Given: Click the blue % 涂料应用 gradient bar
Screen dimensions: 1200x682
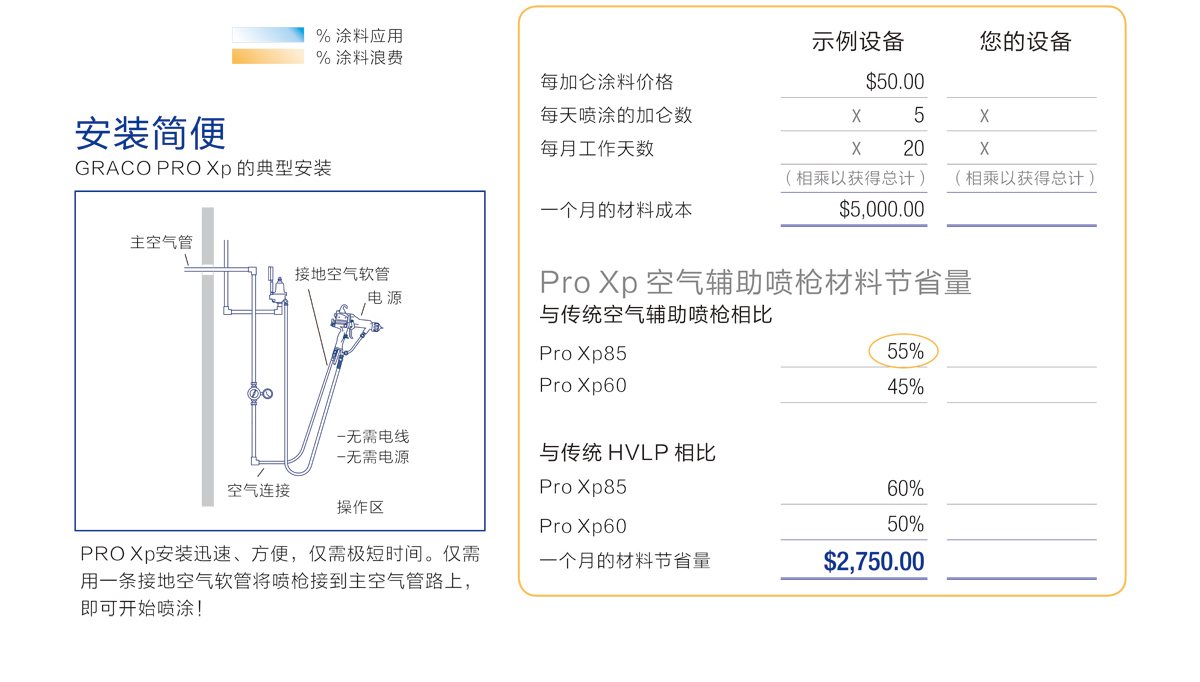Looking at the screenshot, I should click(x=268, y=34).
